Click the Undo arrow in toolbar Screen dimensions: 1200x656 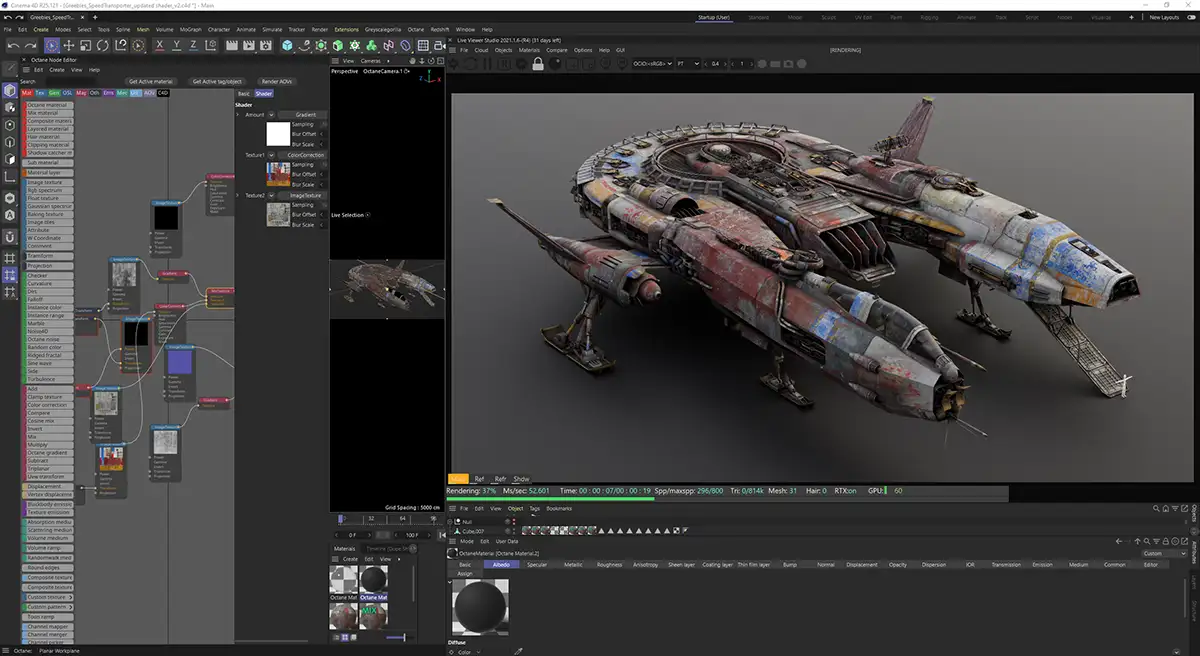pos(13,46)
